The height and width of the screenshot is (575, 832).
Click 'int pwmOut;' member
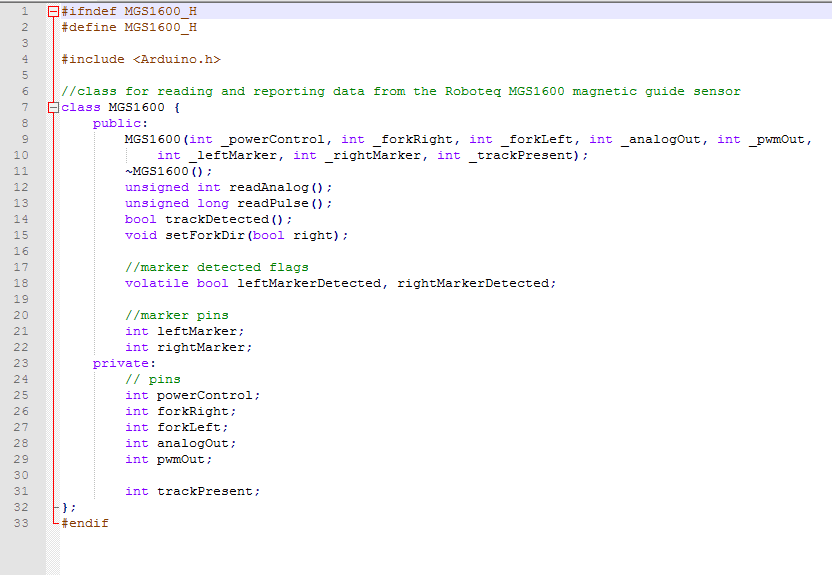[x=169, y=459]
